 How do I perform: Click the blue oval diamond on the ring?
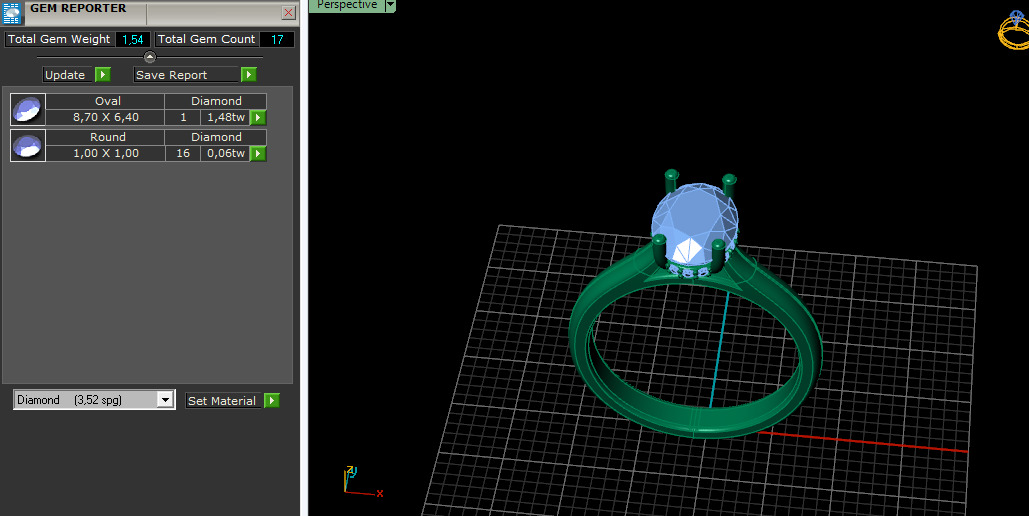694,222
